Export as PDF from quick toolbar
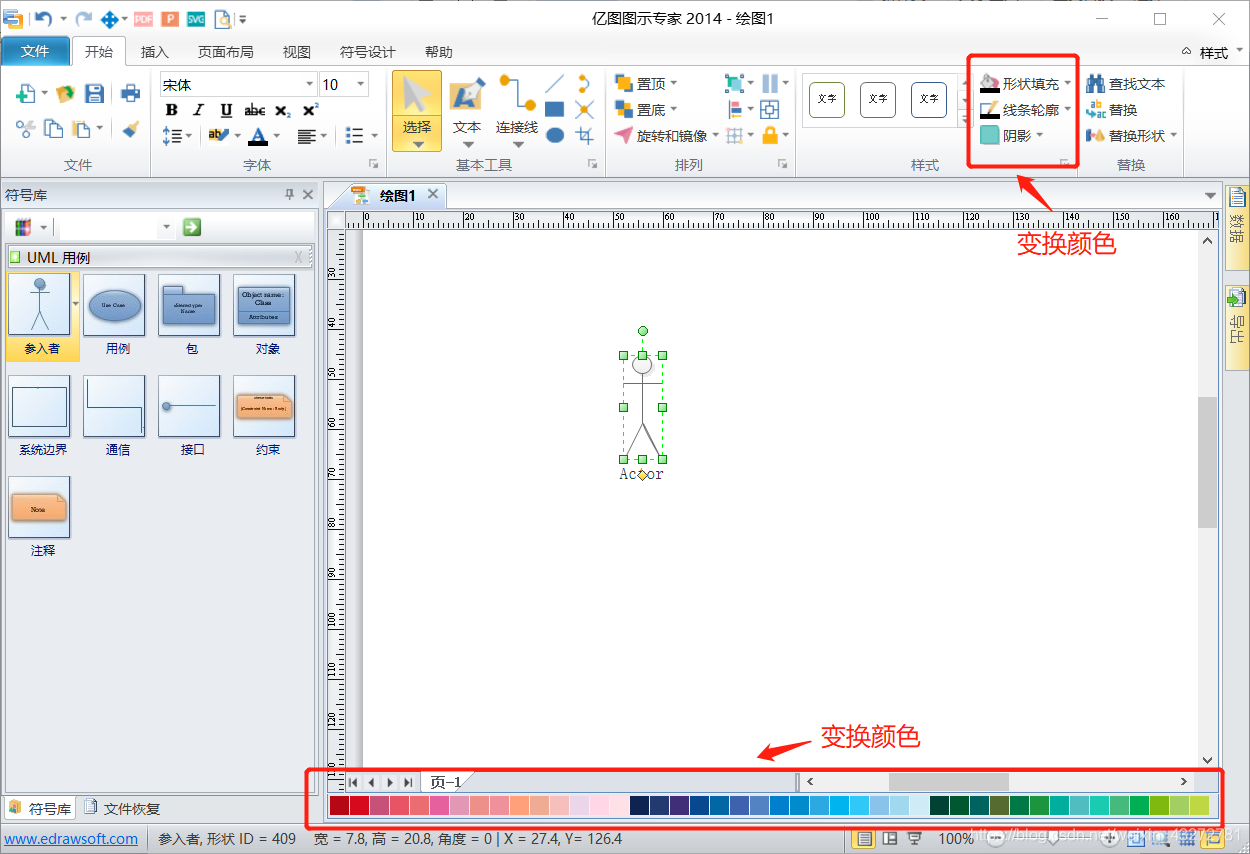Viewport: 1250px width, 854px height. tap(143, 18)
